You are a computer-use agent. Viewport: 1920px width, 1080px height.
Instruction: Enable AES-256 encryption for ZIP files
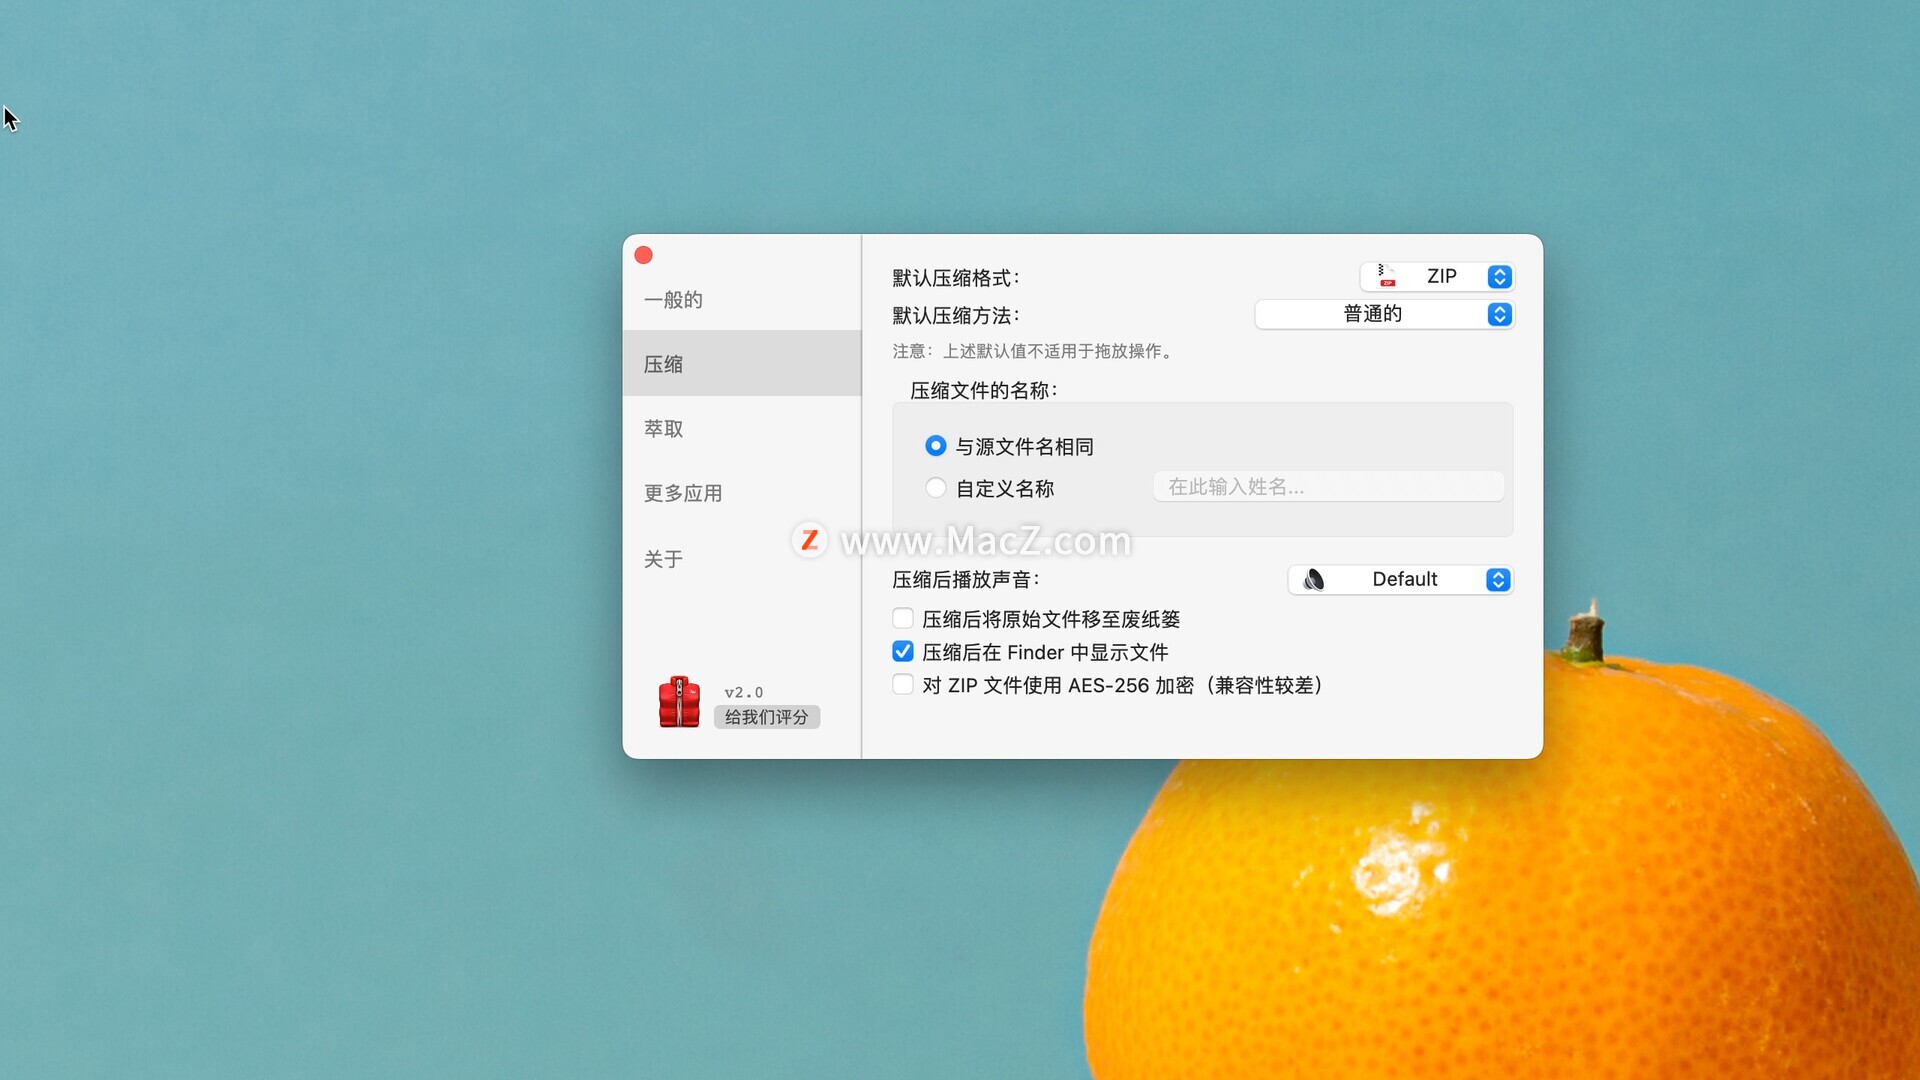[903, 685]
